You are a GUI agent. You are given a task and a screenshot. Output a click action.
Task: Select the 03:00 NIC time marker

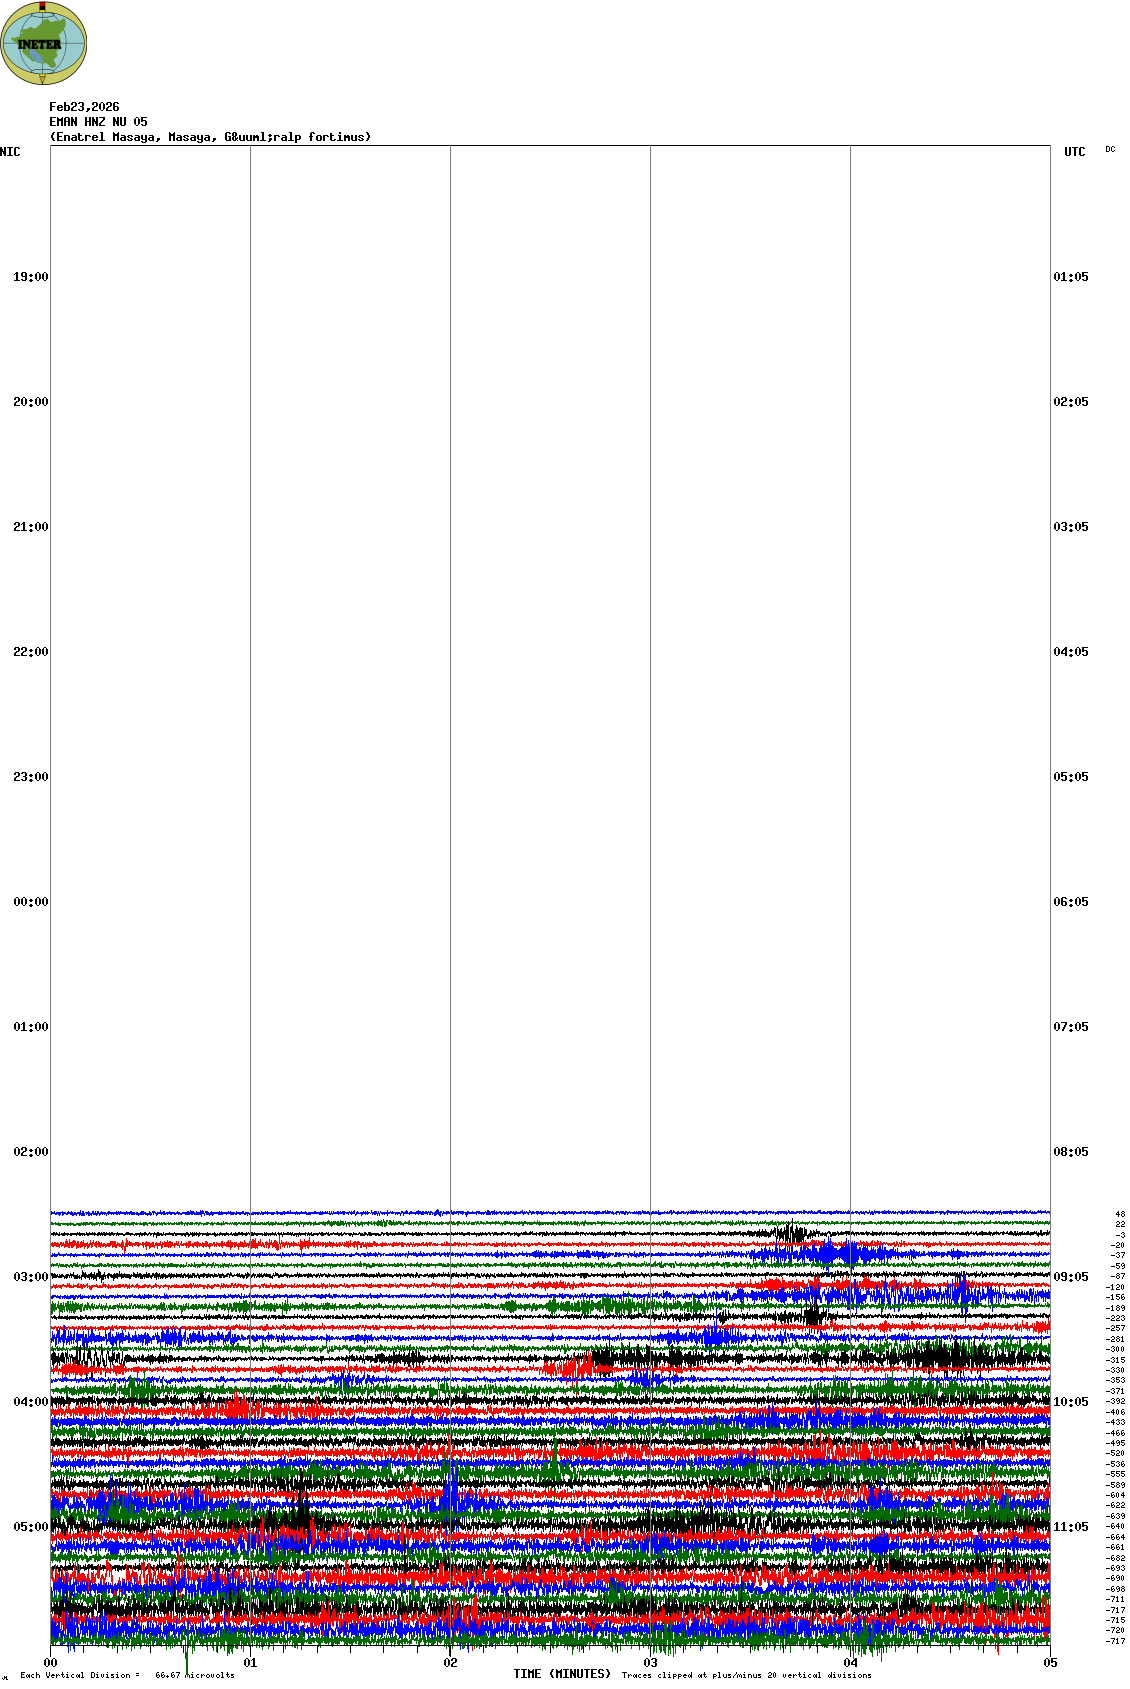30,1277
